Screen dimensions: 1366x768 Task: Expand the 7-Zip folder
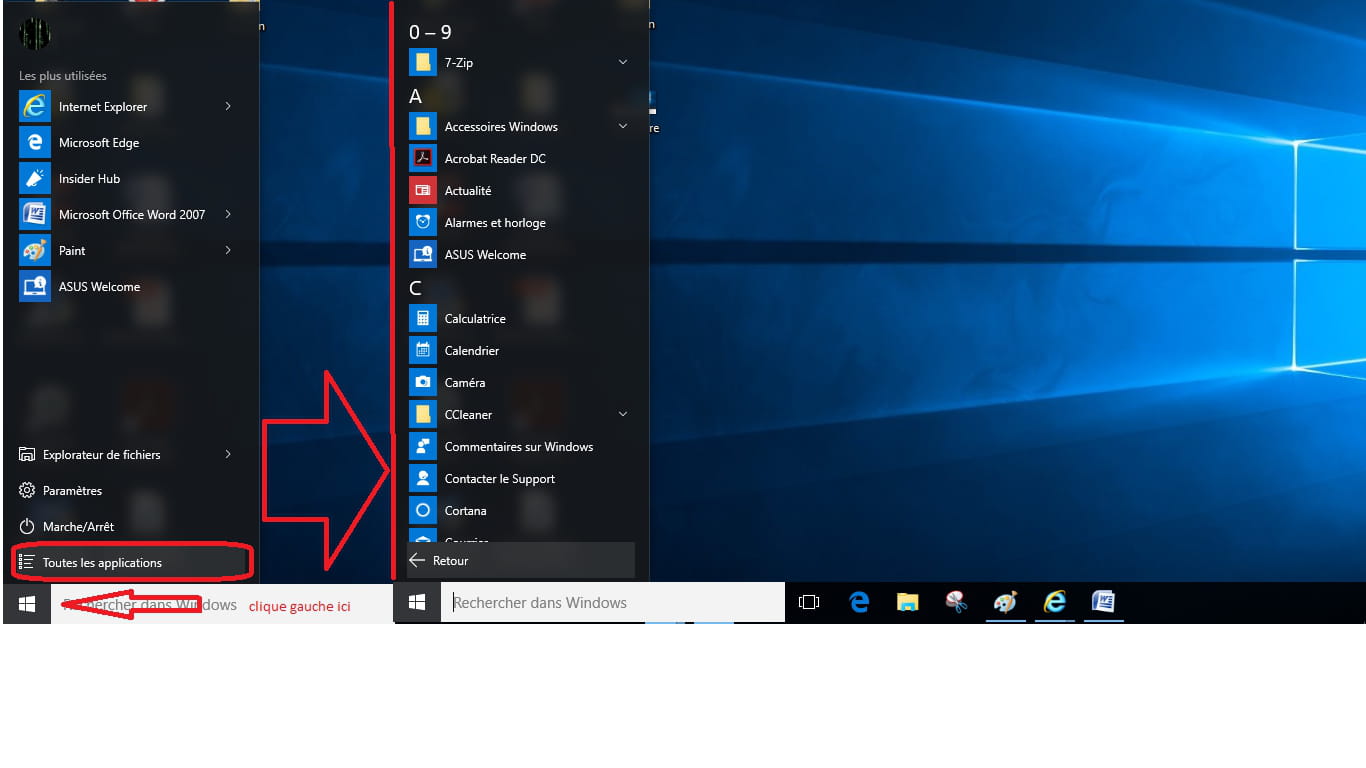pyautogui.click(x=623, y=62)
